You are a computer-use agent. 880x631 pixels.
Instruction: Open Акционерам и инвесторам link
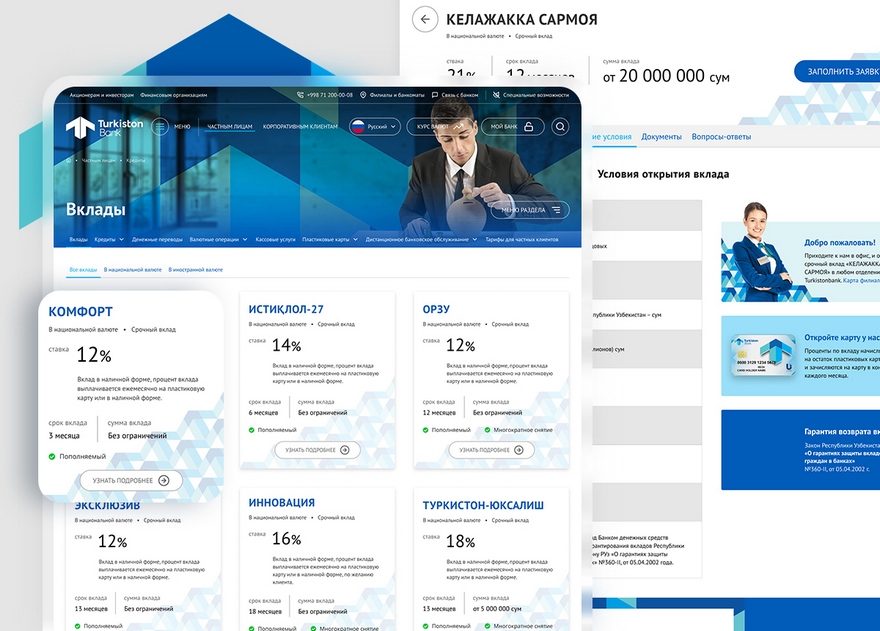pyautogui.click(x=102, y=95)
